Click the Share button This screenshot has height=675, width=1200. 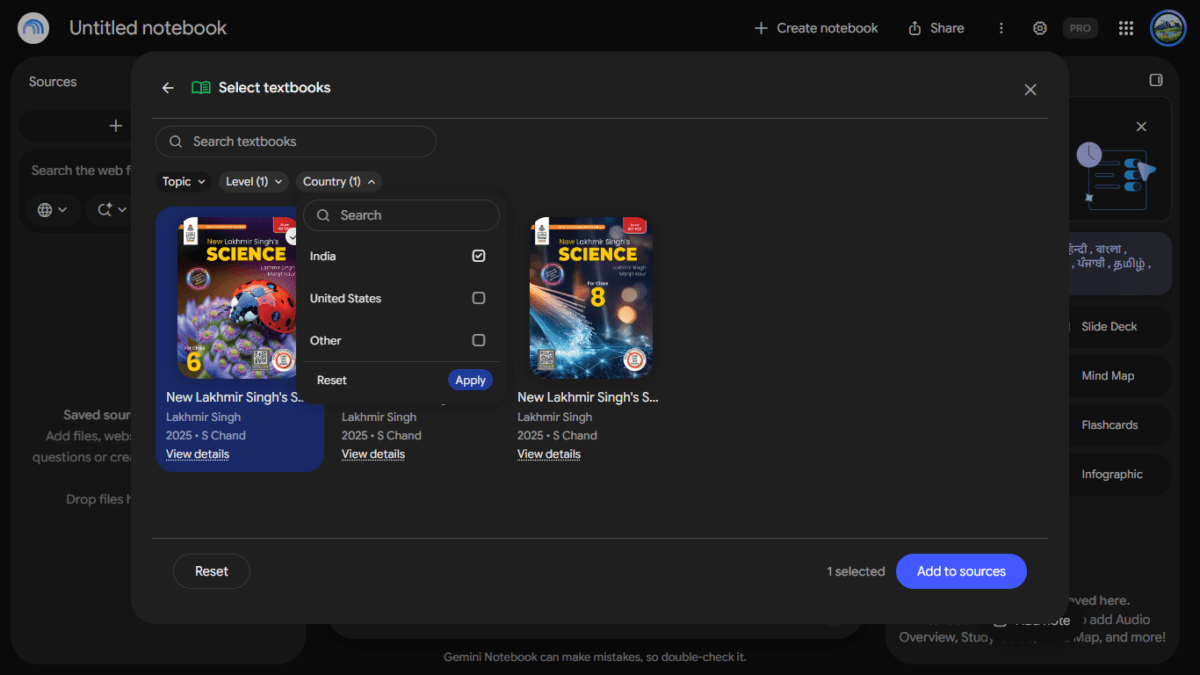pos(936,28)
